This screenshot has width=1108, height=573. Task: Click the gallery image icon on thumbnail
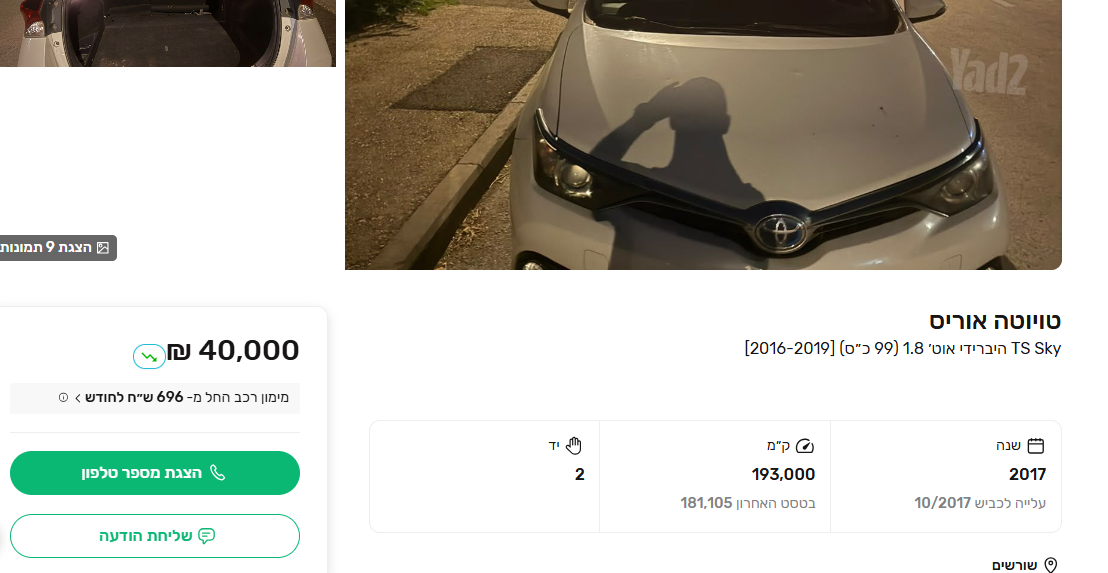click(x=103, y=247)
